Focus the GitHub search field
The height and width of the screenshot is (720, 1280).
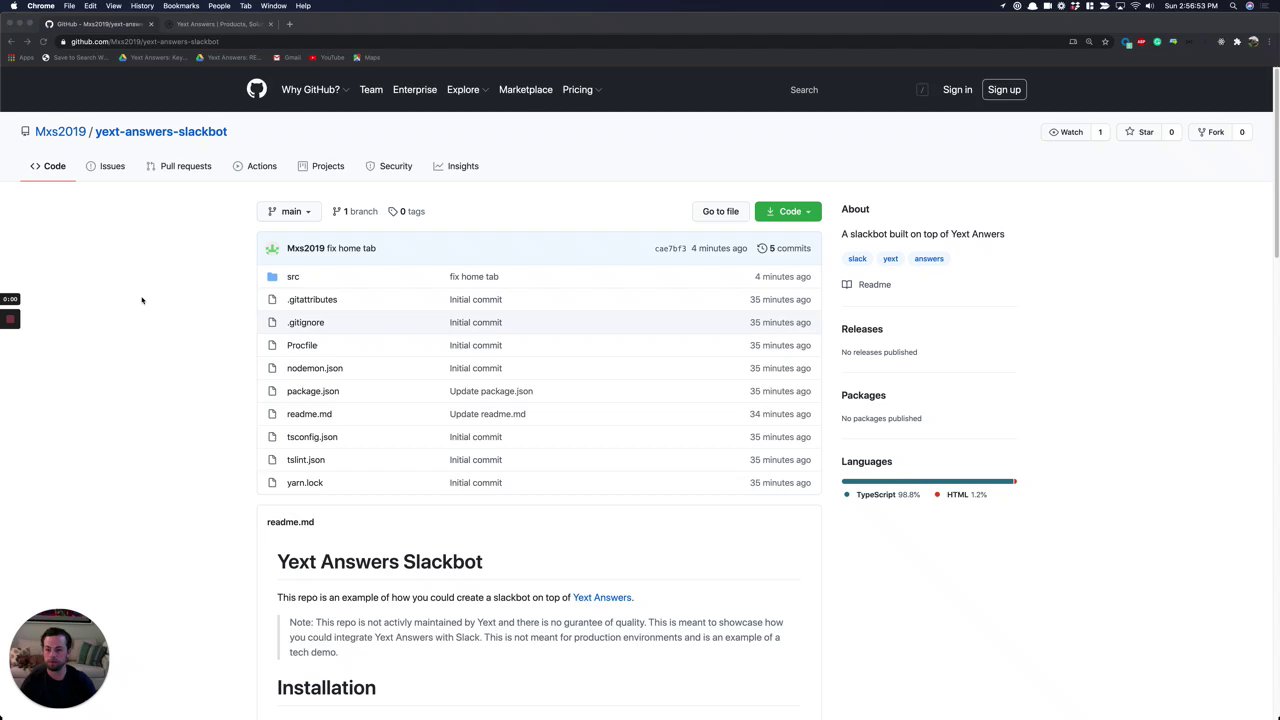coord(857,90)
